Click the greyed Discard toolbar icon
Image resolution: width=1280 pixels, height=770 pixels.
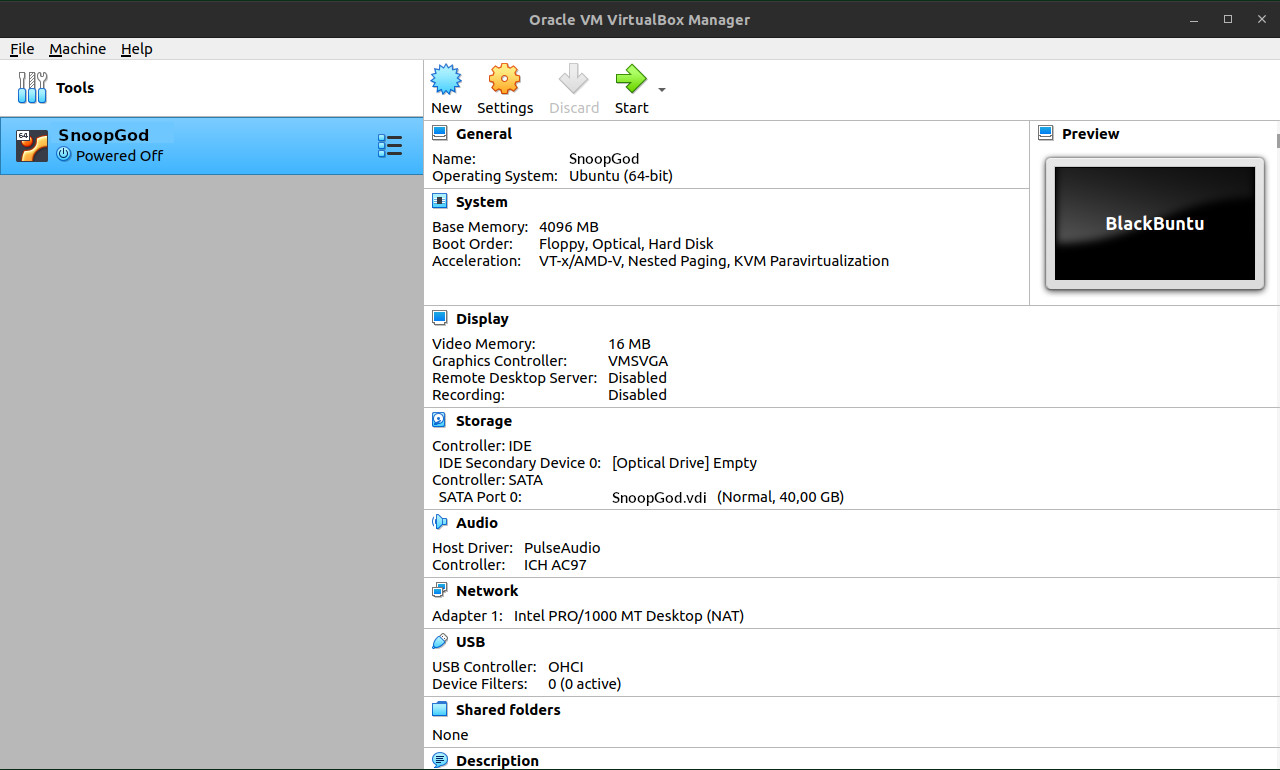tap(574, 79)
